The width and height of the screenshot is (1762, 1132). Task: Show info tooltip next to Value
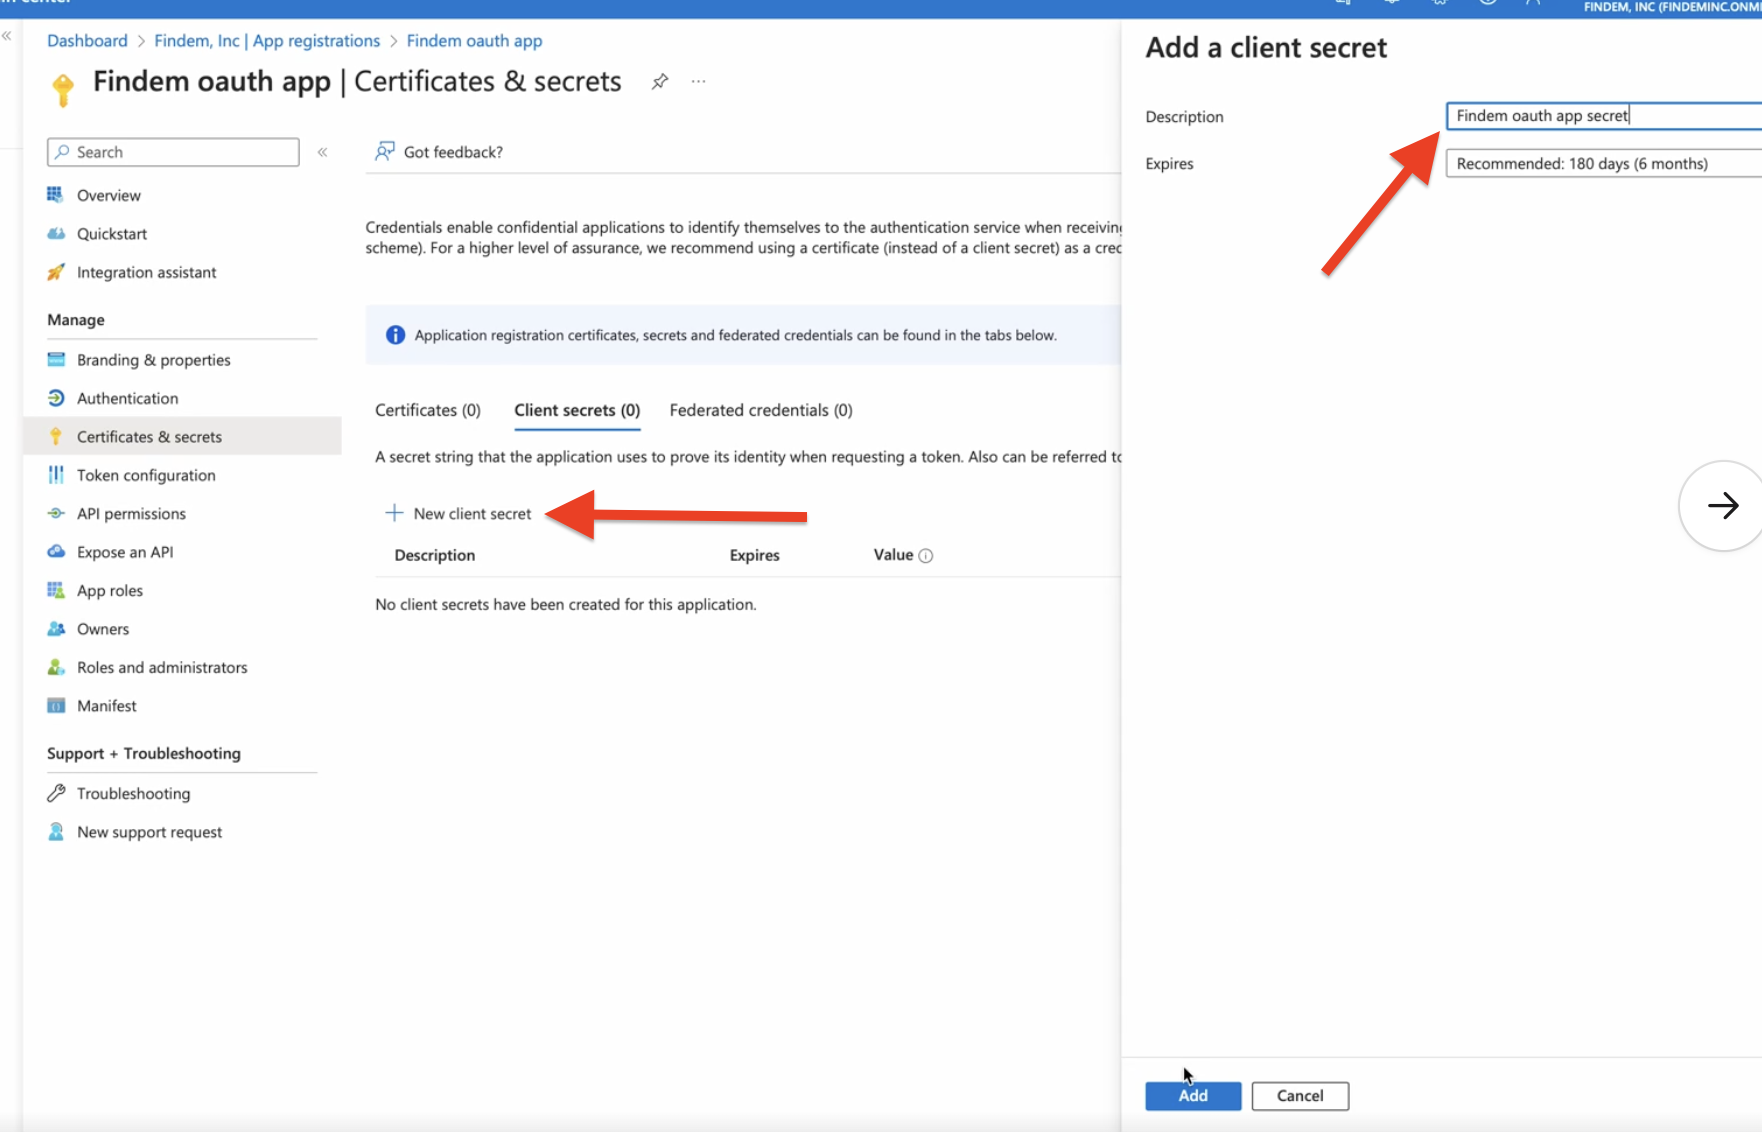pyautogui.click(x=926, y=556)
